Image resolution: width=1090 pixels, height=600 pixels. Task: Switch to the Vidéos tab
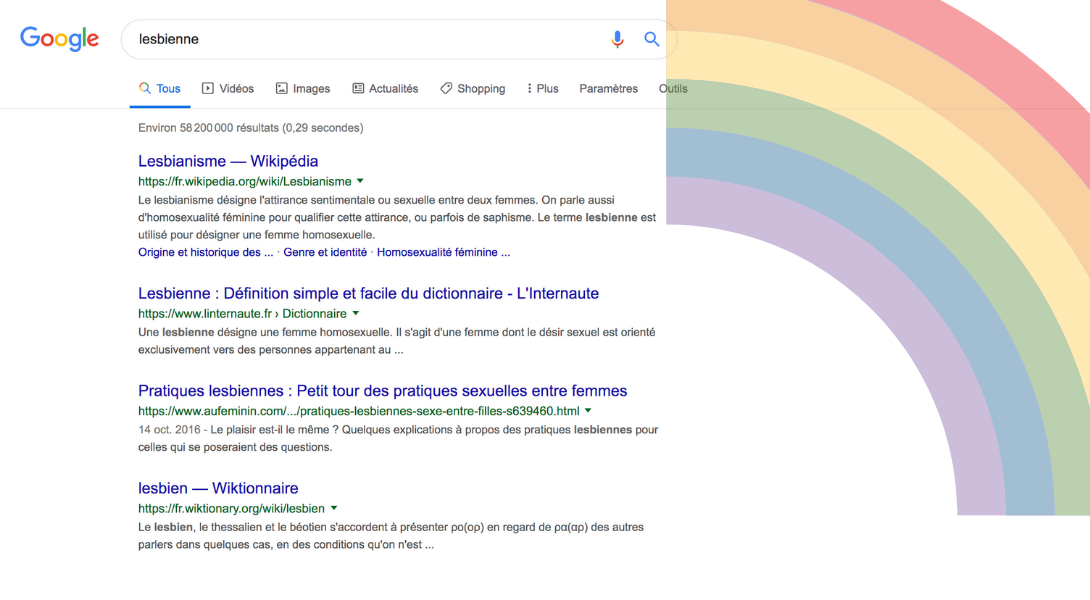(228, 88)
